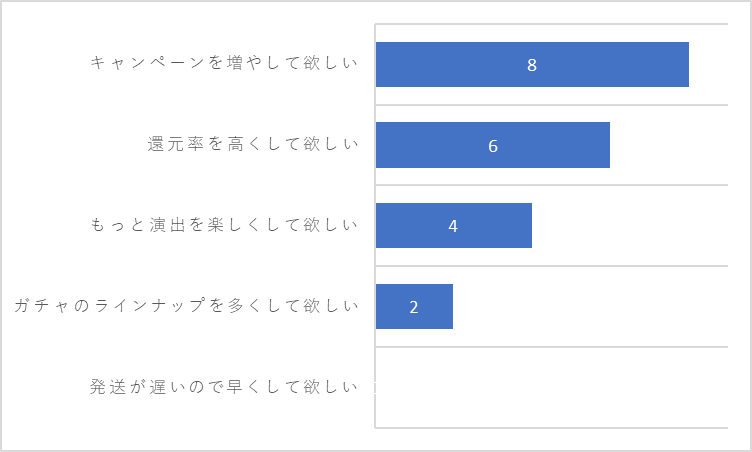Click the gridline below the 8 bar
Viewport: 752px width, 452px height.
pos(552,105)
